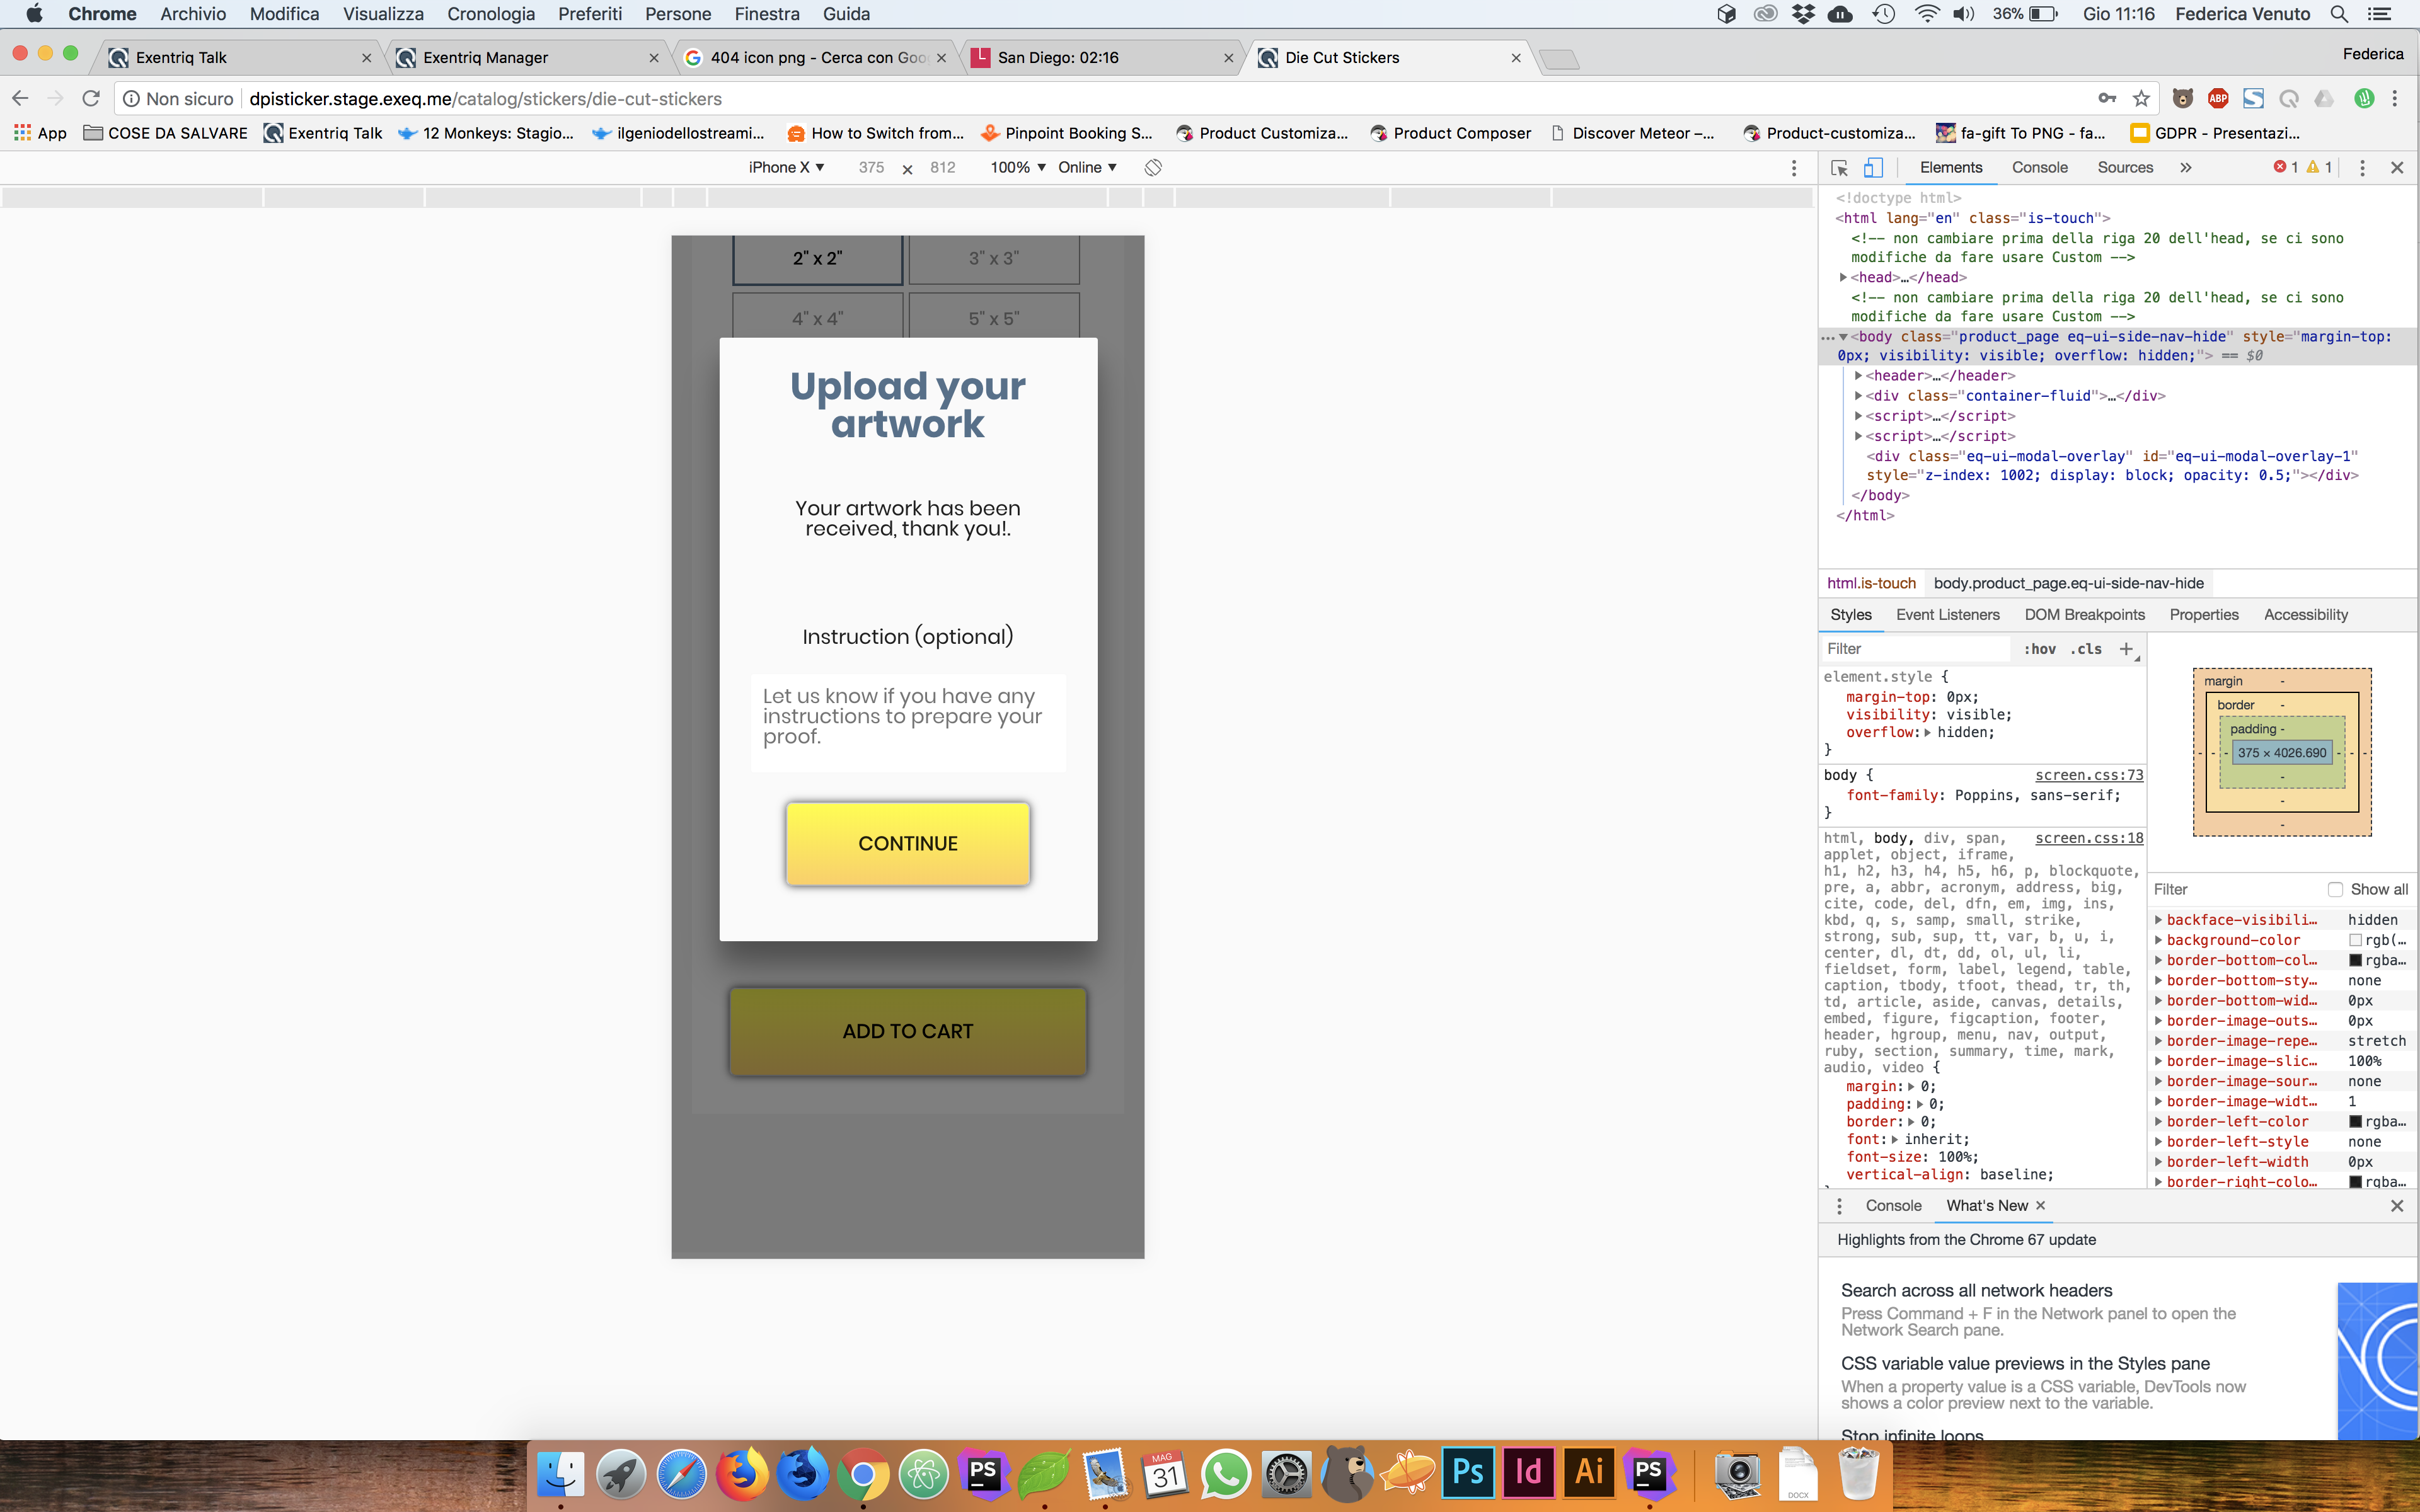This screenshot has height=1512, width=2420.
Task: Click the border-bottom-color swatch
Action: click(x=2355, y=961)
